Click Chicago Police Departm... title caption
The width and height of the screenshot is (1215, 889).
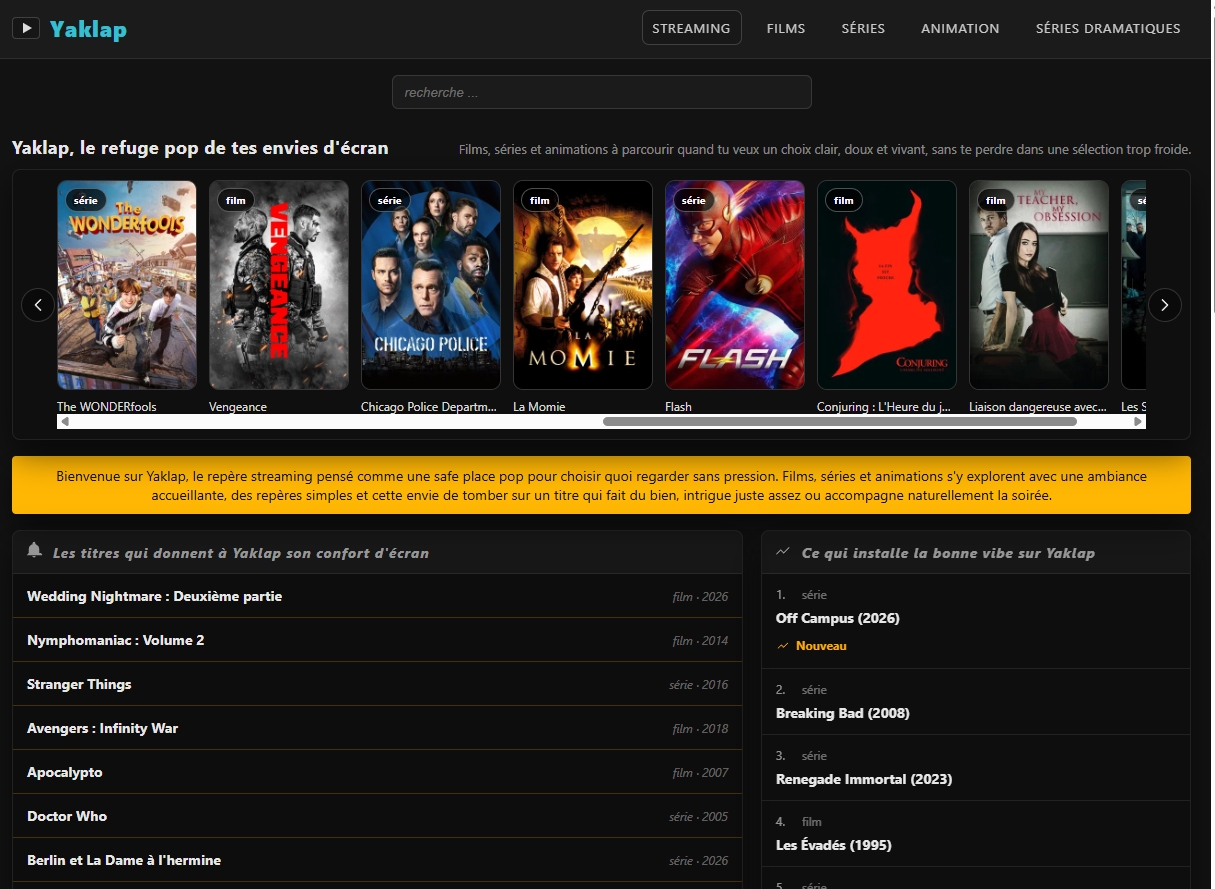click(429, 407)
